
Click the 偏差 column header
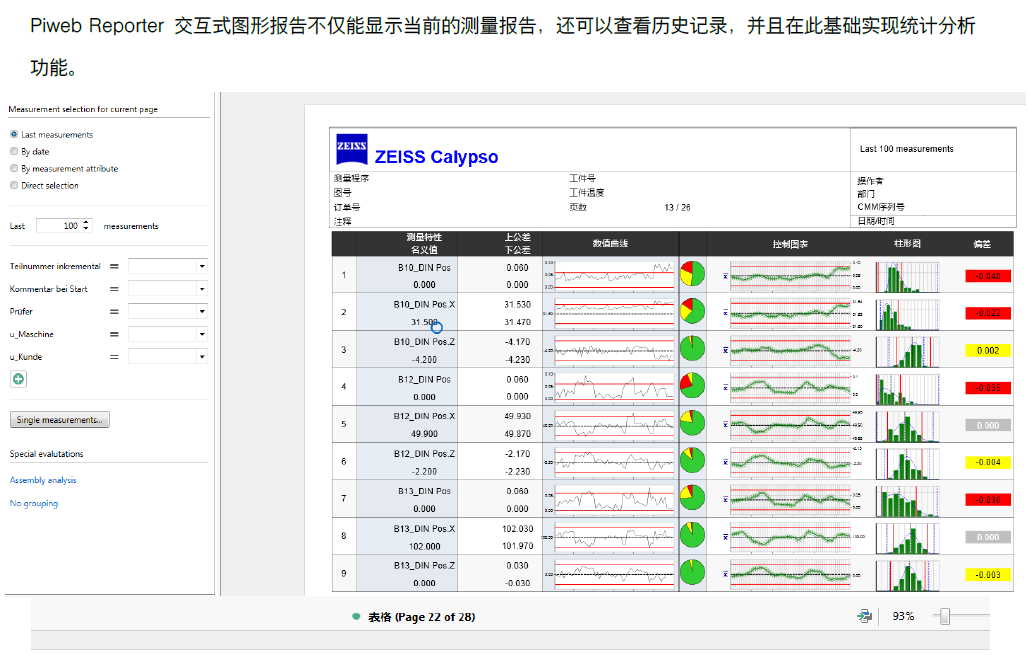982,244
